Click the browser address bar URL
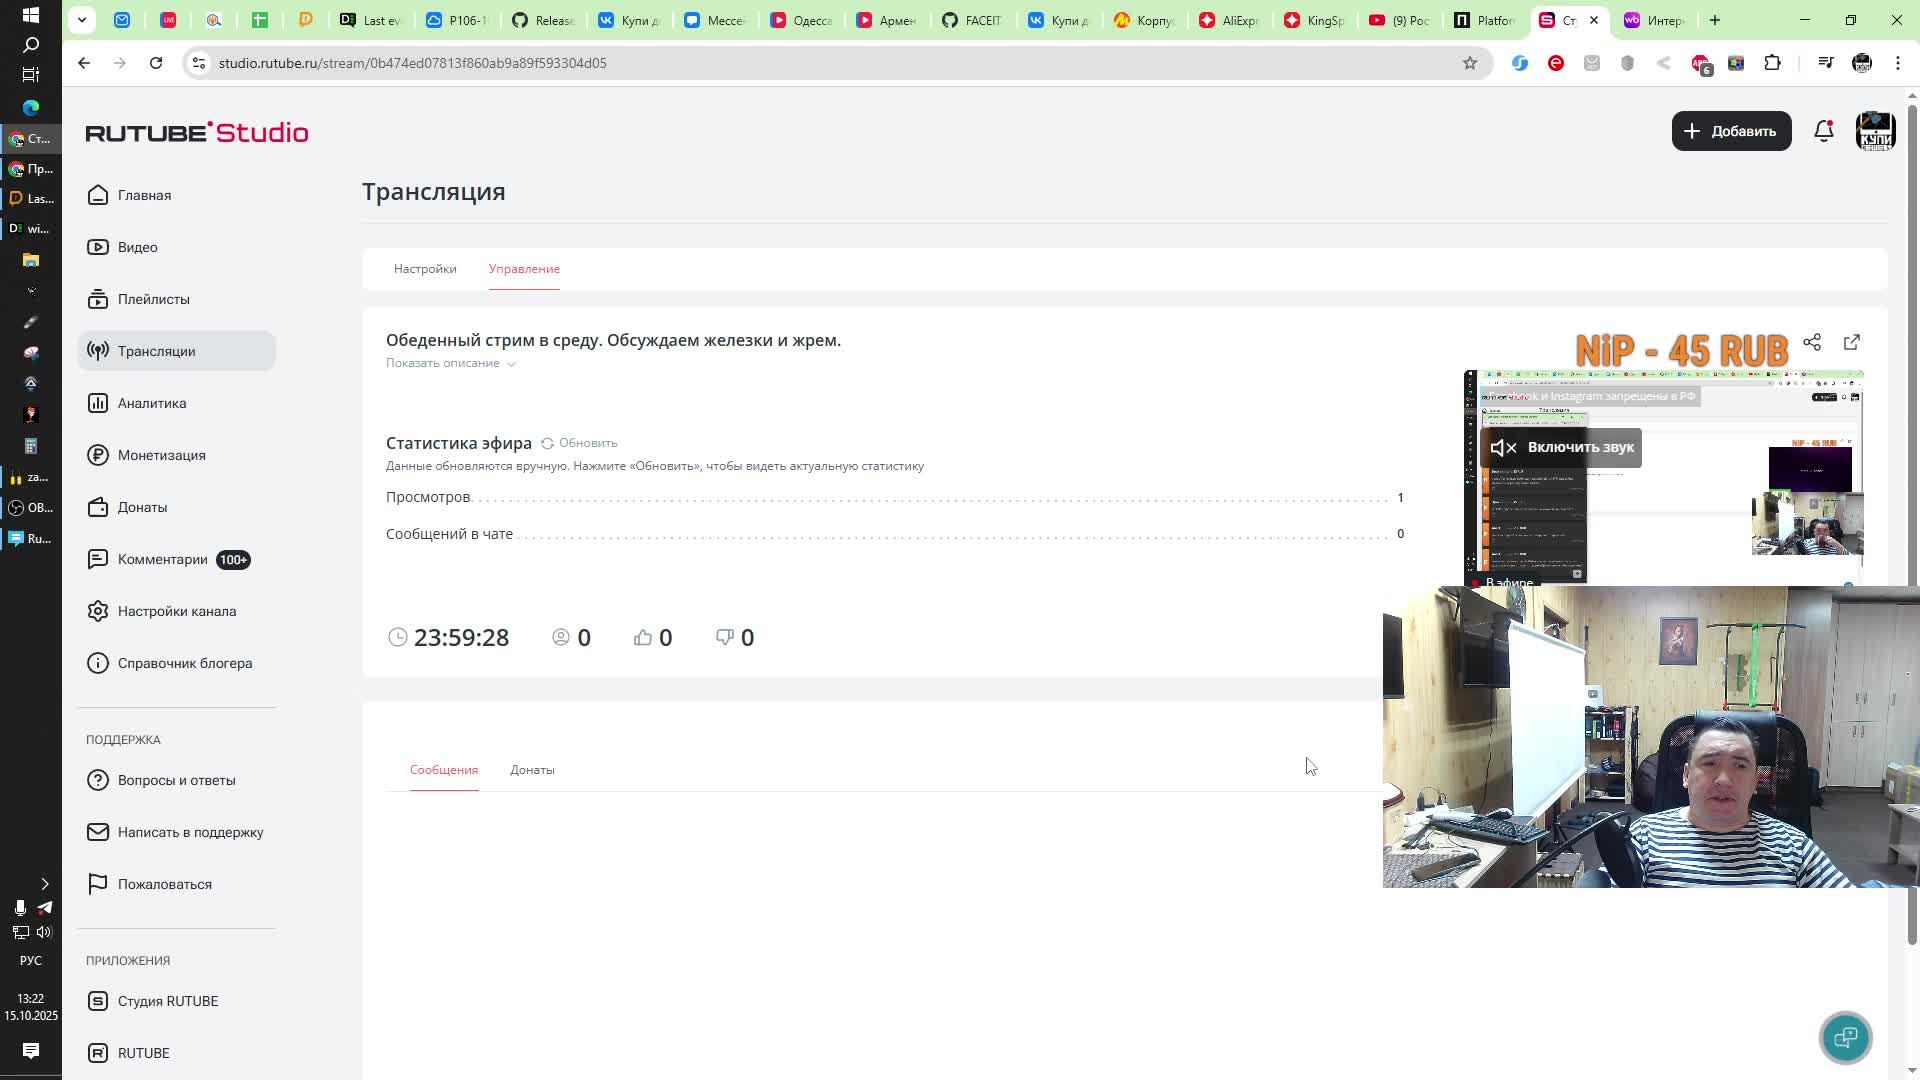Viewport: 1920px width, 1080px height. (x=412, y=63)
